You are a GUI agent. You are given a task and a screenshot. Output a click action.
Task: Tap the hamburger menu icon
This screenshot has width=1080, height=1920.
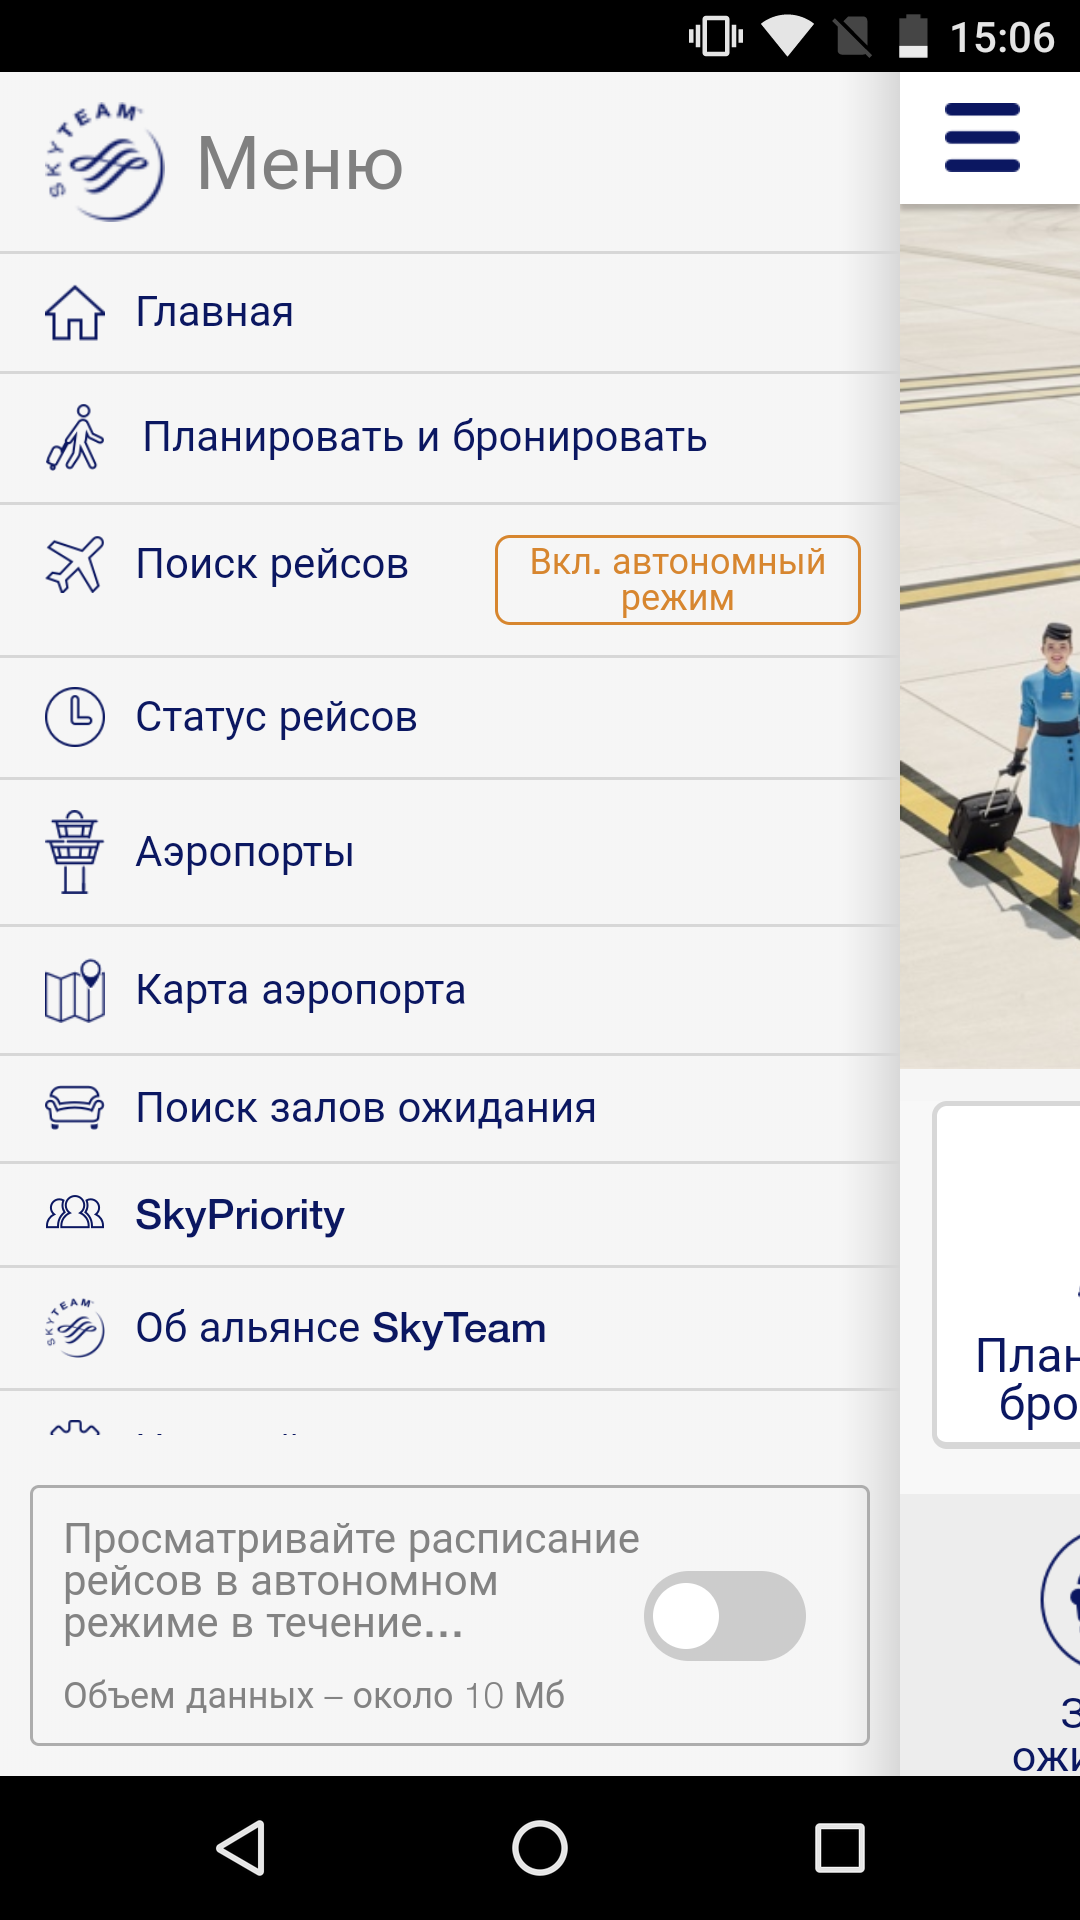(982, 138)
